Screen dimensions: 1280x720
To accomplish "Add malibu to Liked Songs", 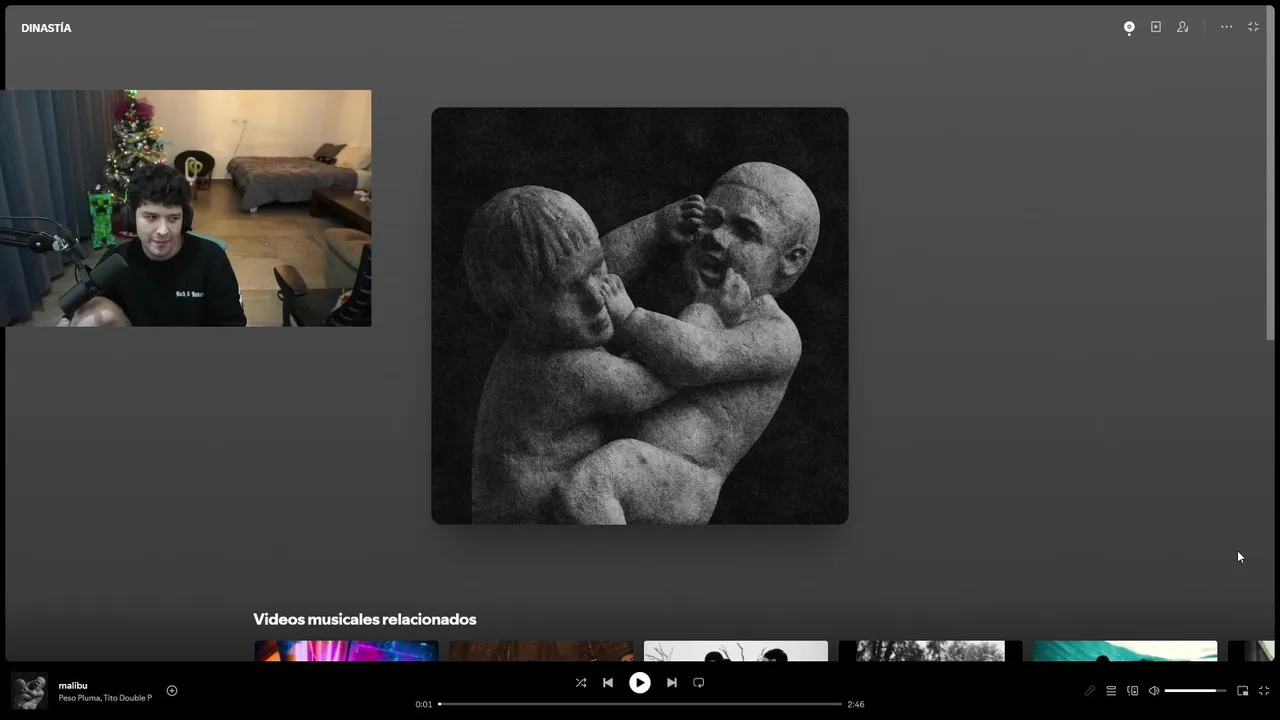I will pos(172,691).
